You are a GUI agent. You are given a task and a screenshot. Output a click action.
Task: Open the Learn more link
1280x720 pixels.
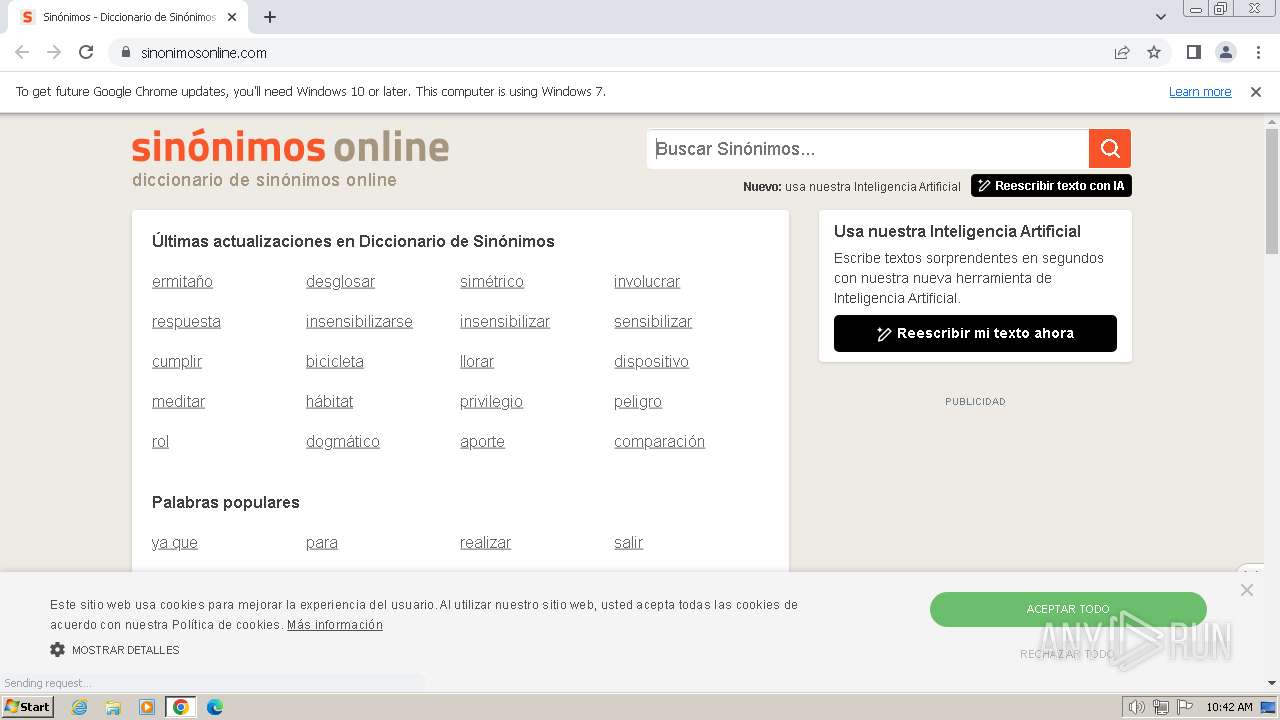(x=1200, y=92)
